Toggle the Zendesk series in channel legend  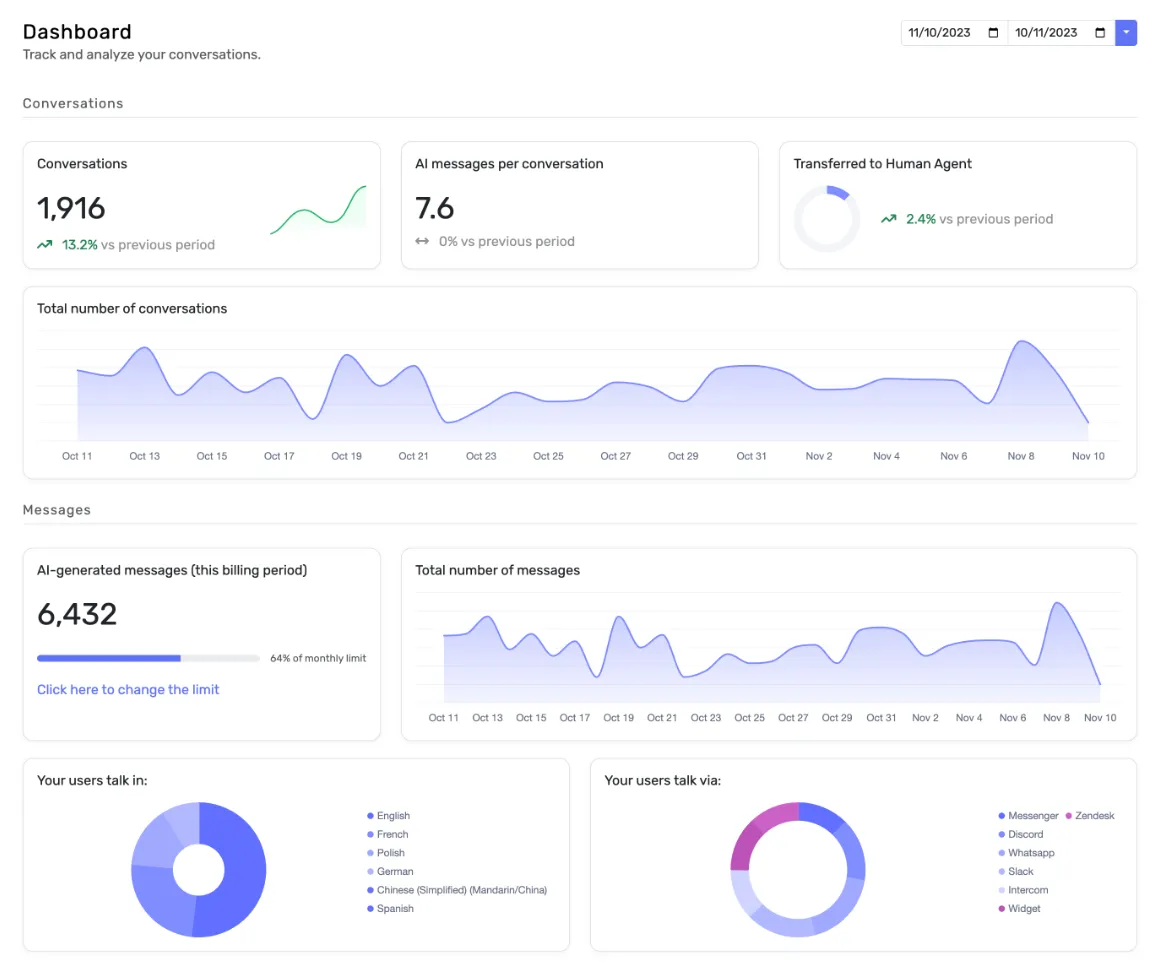pos(1094,816)
